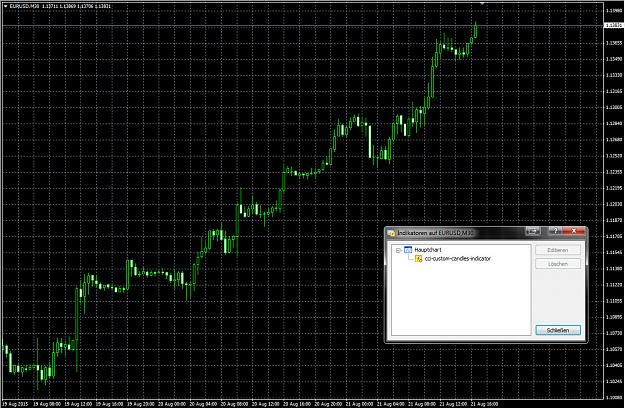Image resolution: width=625 pixels, height=409 pixels.
Task: Click the help question mark button in dialog title bar
Action: tap(555, 231)
